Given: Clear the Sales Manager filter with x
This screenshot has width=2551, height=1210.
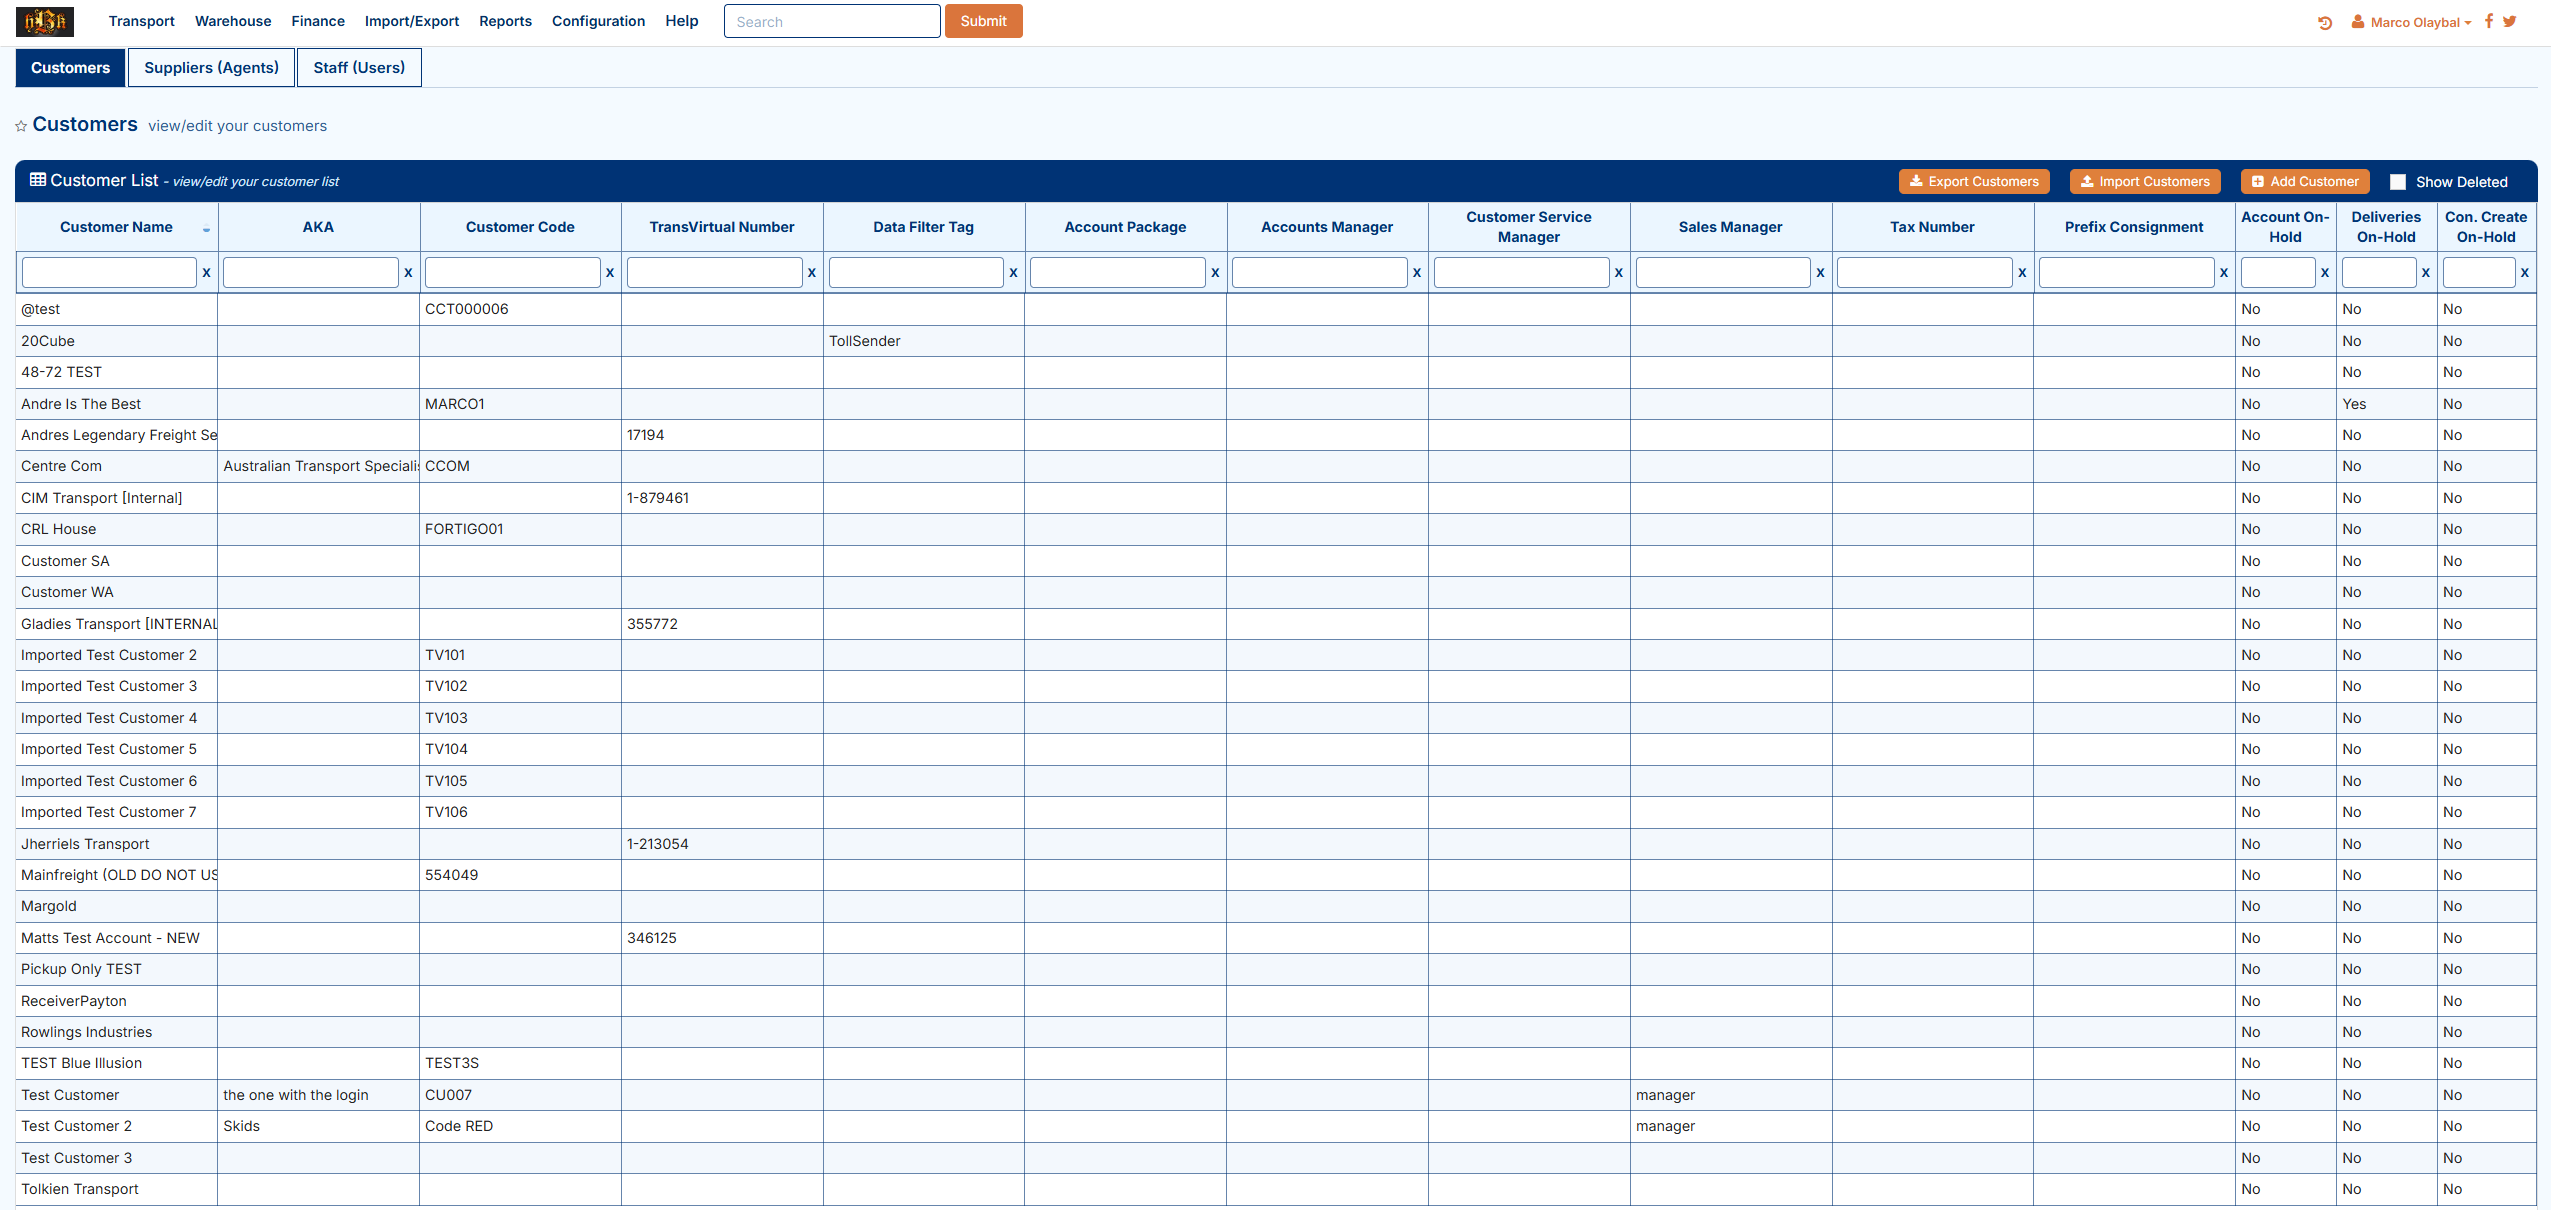Looking at the screenshot, I should [x=1820, y=272].
